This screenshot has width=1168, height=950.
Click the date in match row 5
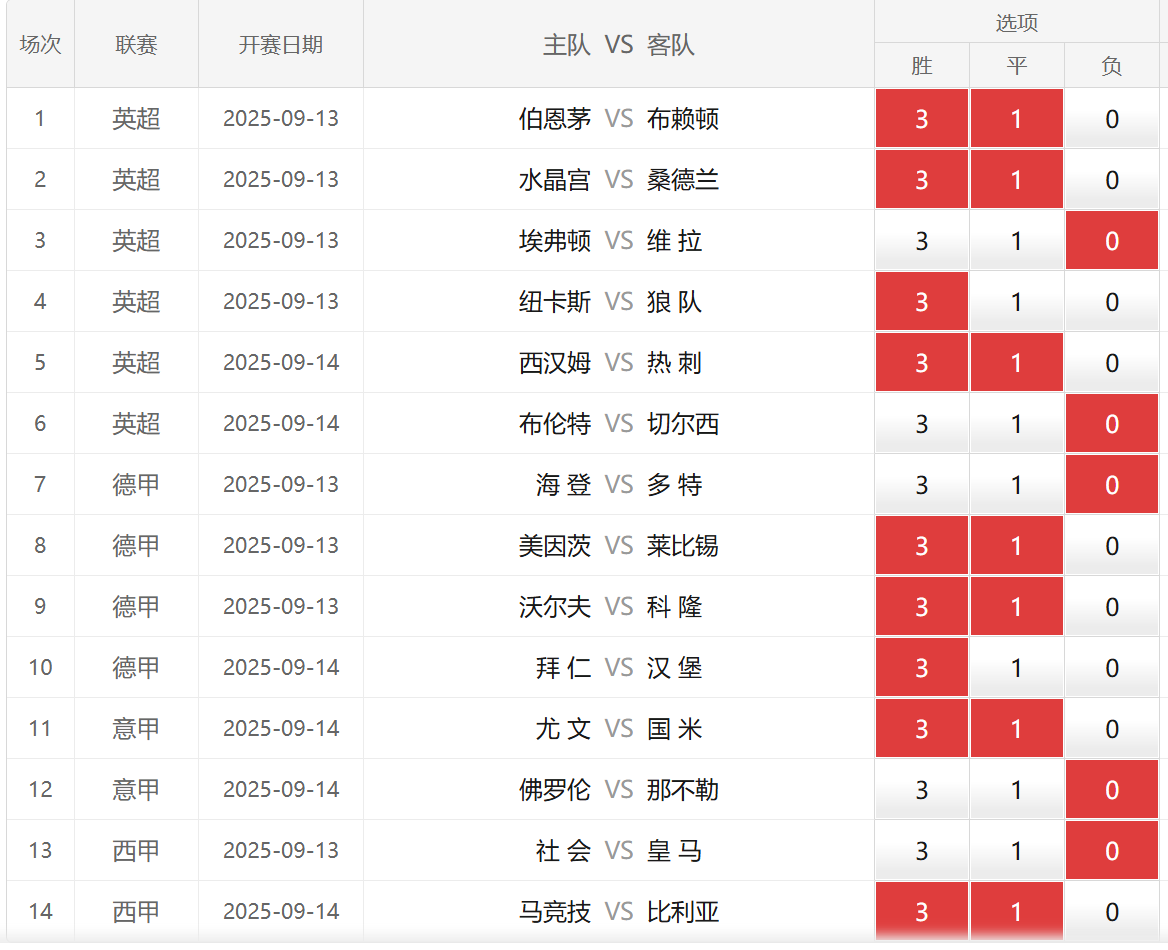pyautogui.click(x=281, y=363)
